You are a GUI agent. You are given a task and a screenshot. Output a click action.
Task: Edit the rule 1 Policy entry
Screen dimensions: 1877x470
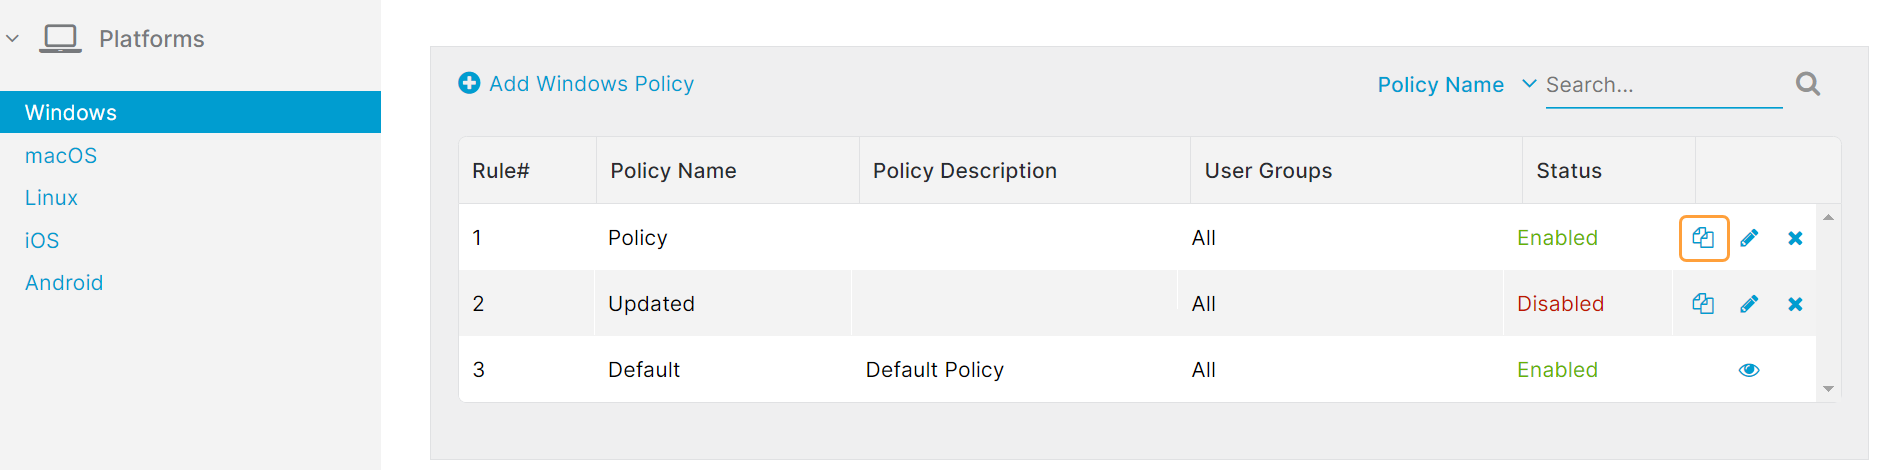(1749, 238)
